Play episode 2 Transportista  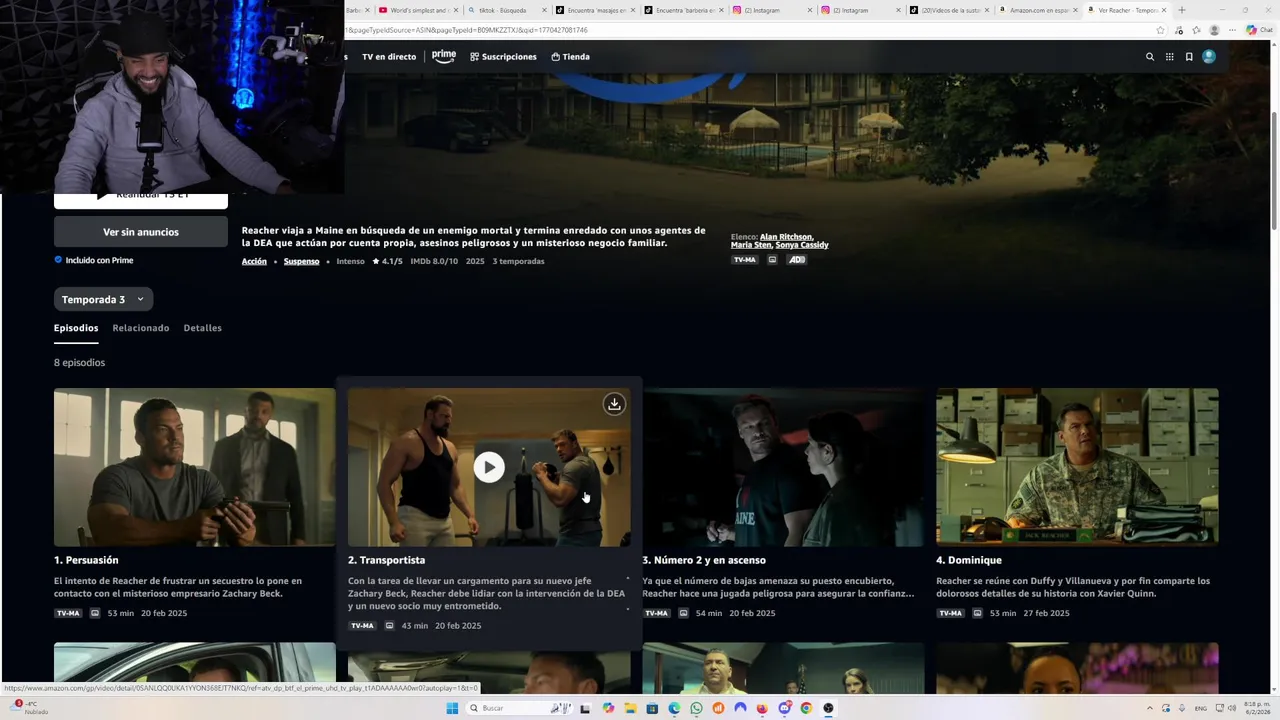pyautogui.click(x=489, y=467)
